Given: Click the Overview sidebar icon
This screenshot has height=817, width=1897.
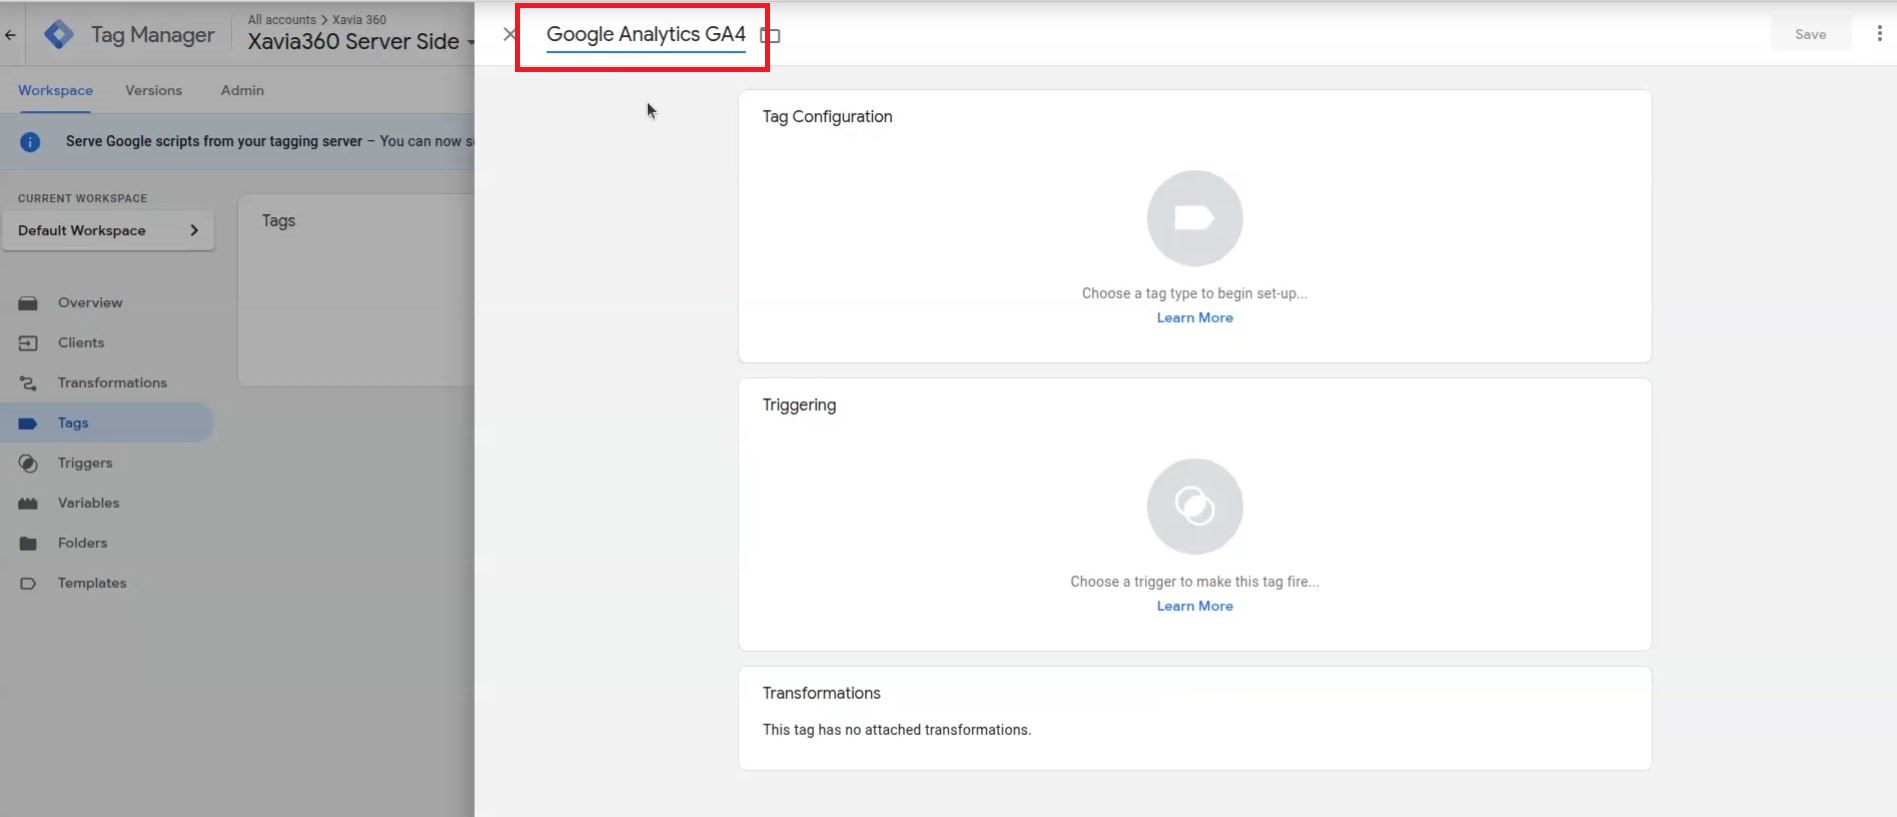Looking at the screenshot, I should click(x=28, y=303).
